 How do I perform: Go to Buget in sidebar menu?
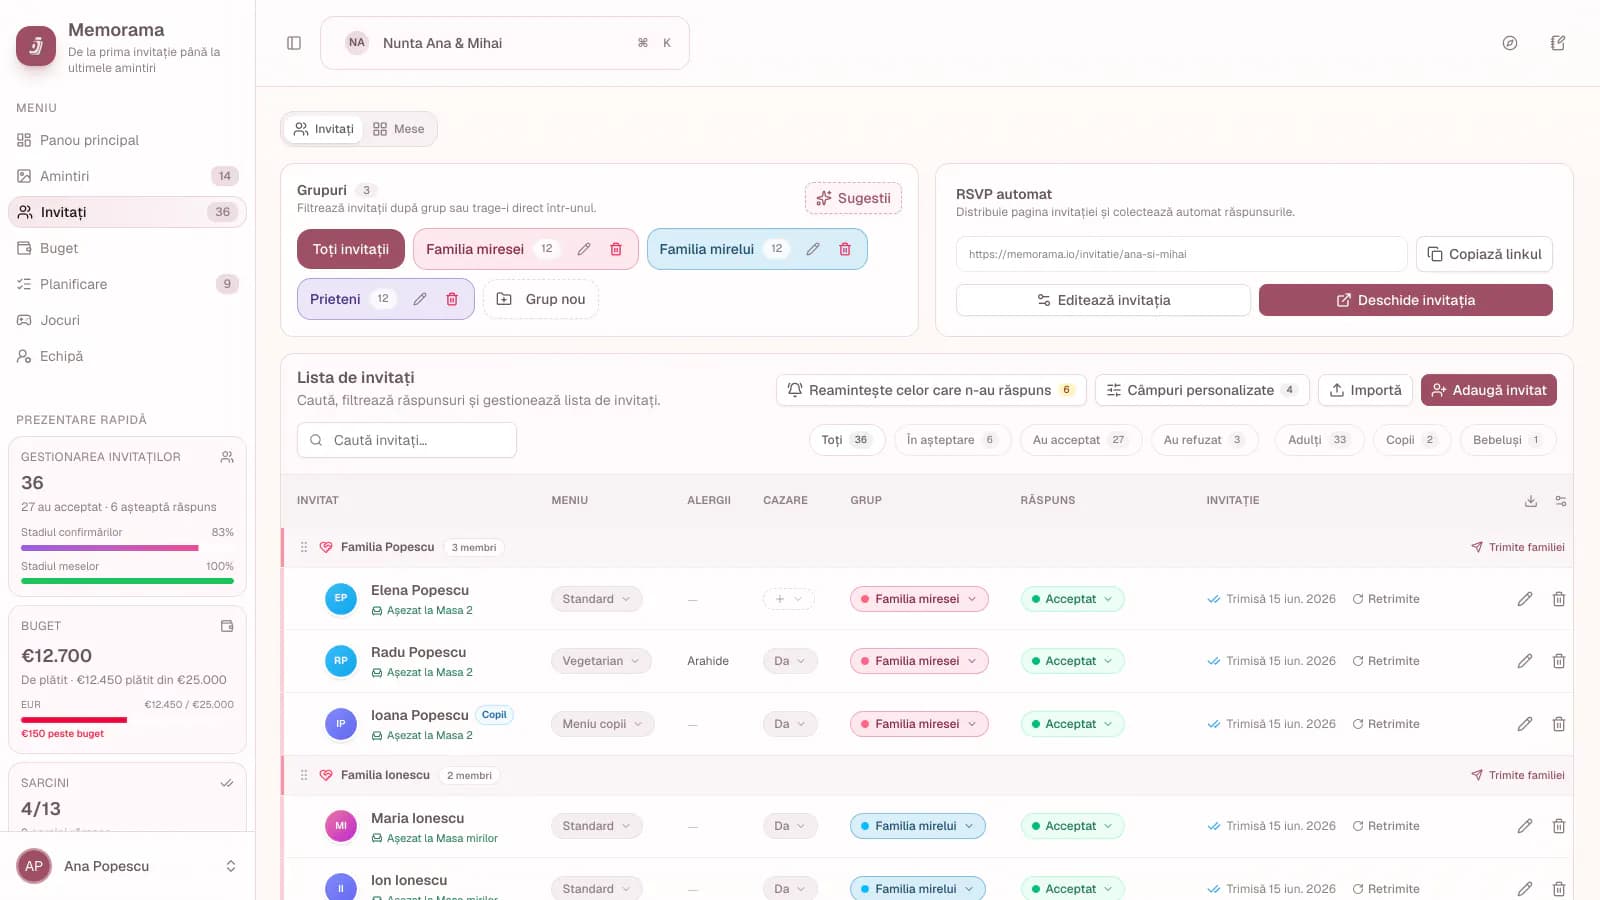pos(127,248)
